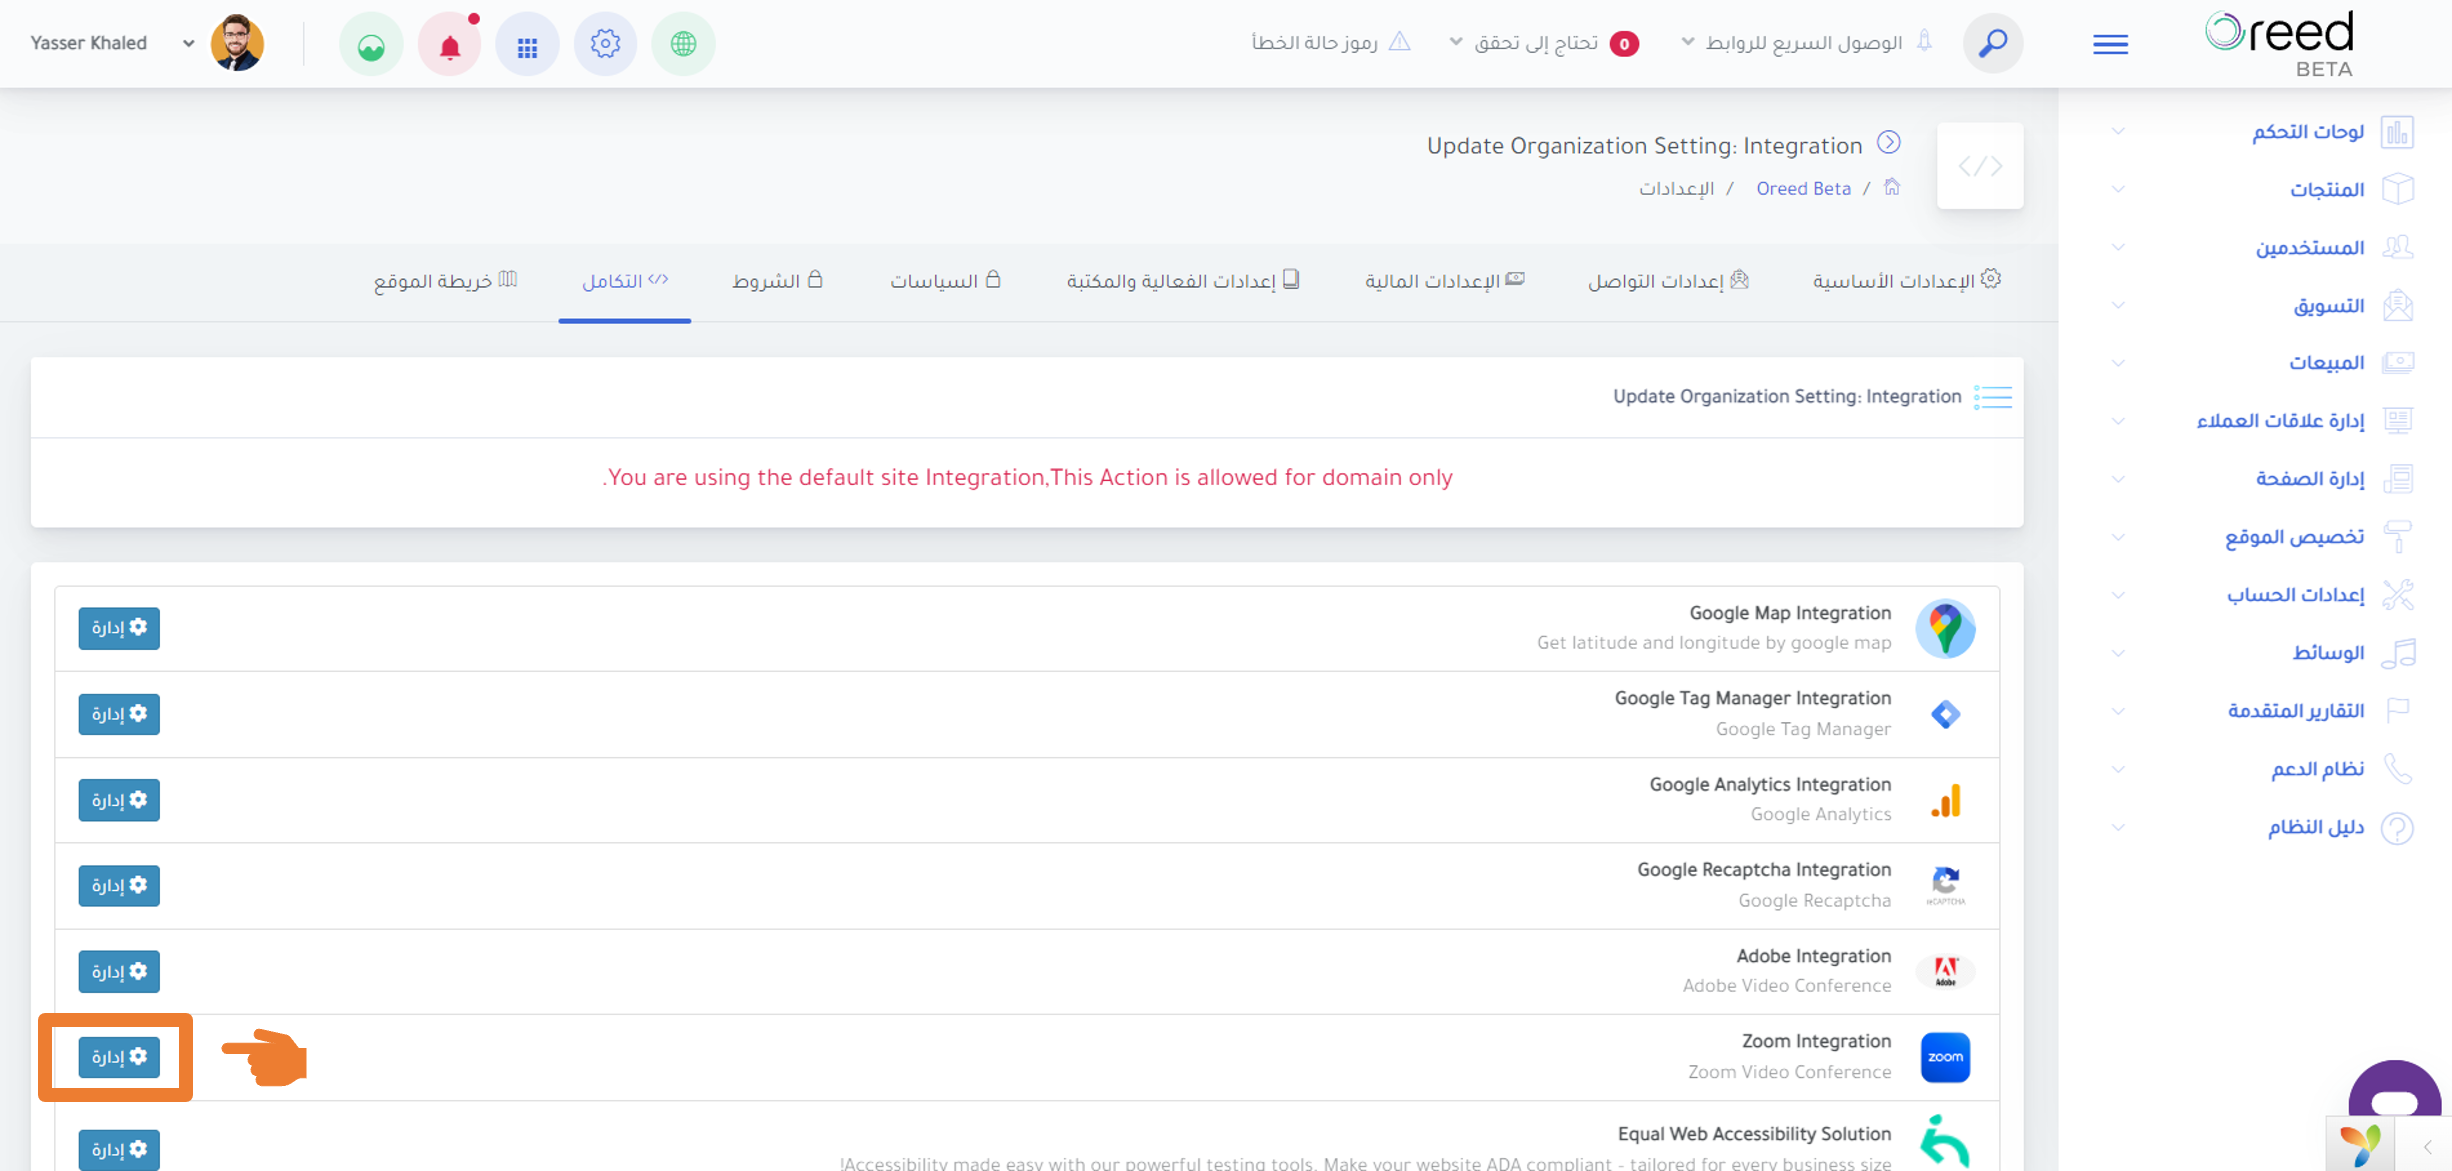The image size is (2452, 1171).
Task: Click the Google Map integration logo
Action: [x=1945, y=628]
